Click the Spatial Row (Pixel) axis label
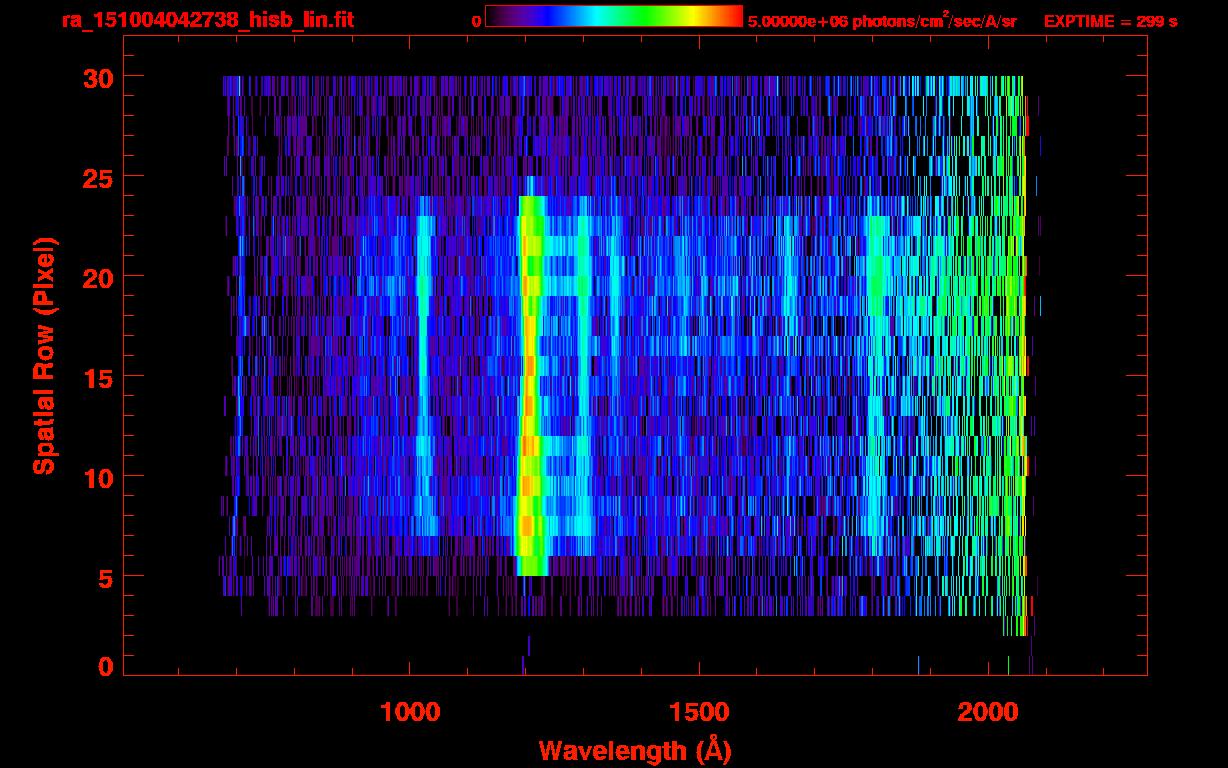The image size is (1228, 768). click(44, 355)
